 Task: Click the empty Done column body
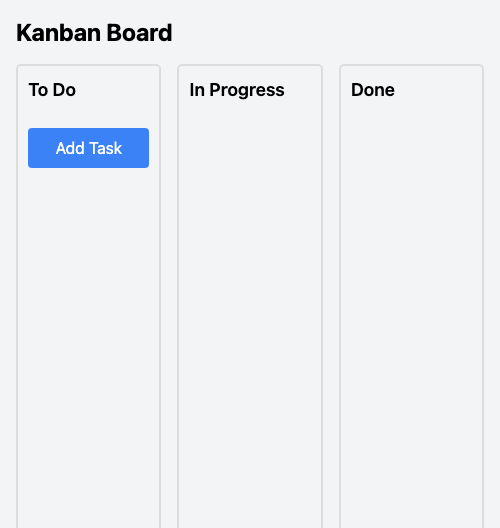[x=411, y=303]
